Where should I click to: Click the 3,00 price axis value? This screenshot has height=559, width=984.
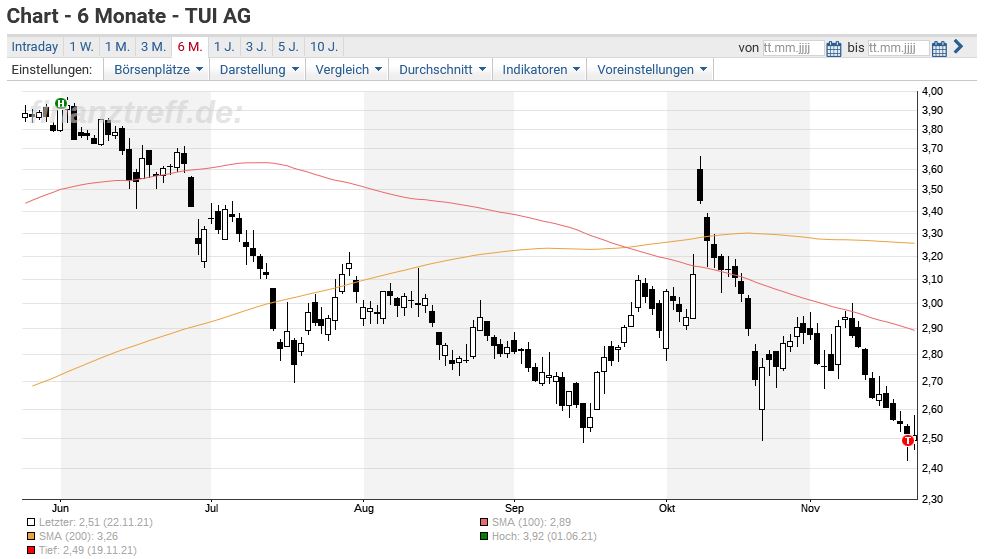pyautogui.click(x=933, y=304)
